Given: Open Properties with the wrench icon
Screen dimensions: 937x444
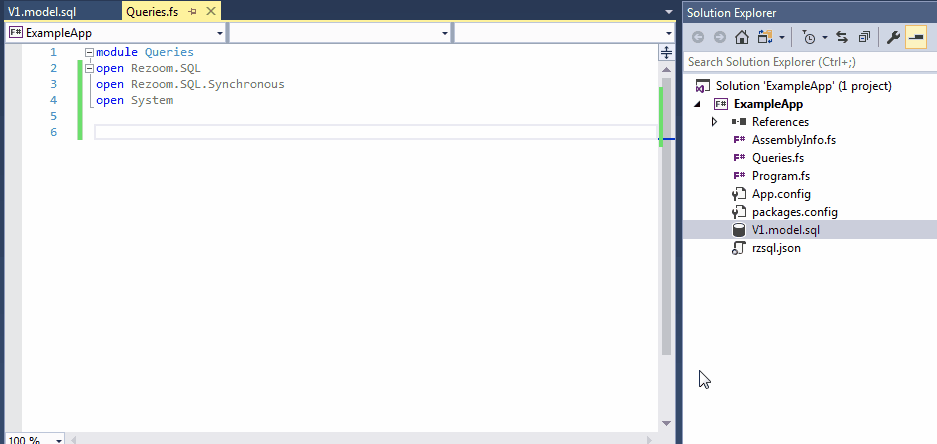Looking at the screenshot, I should (x=893, y=38).
